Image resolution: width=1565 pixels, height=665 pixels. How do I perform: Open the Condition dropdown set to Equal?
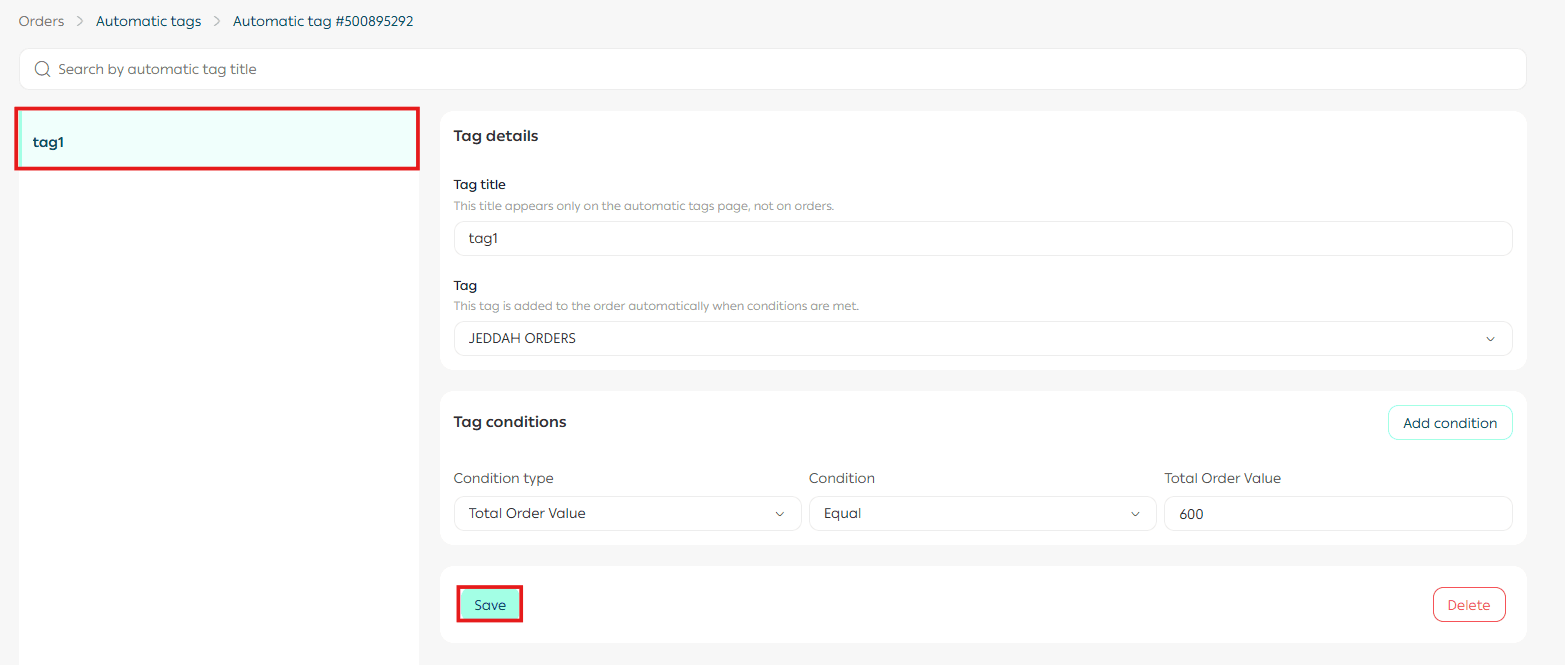point(981,514)
